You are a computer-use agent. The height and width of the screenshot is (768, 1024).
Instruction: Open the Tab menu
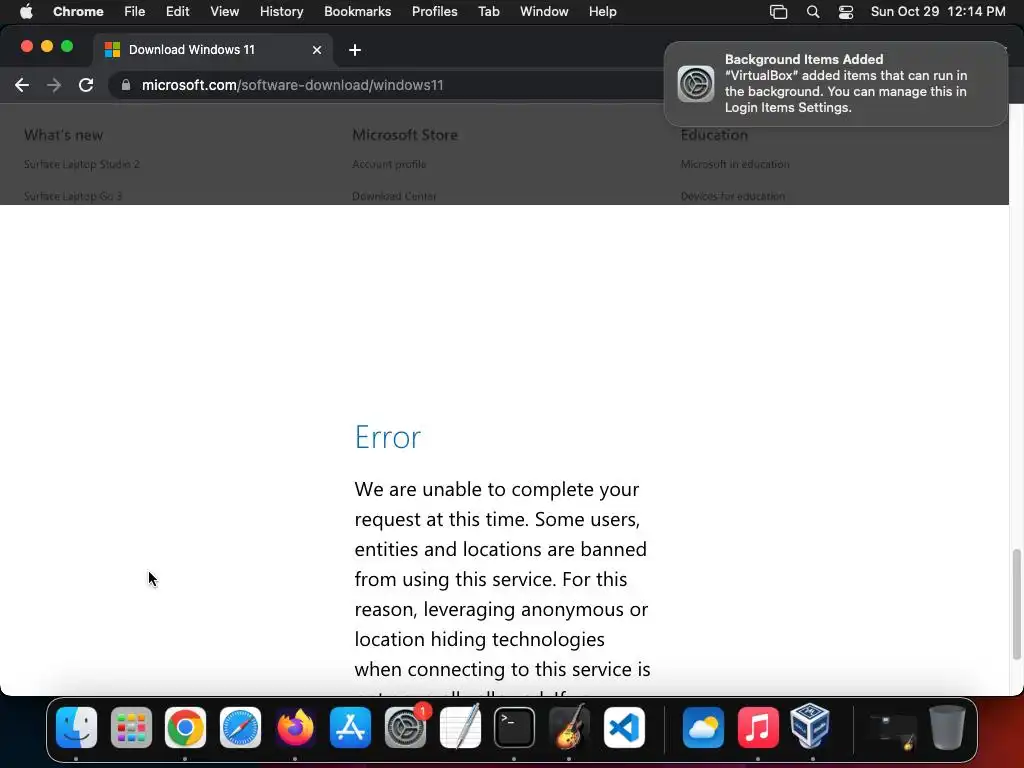point(488,12)
